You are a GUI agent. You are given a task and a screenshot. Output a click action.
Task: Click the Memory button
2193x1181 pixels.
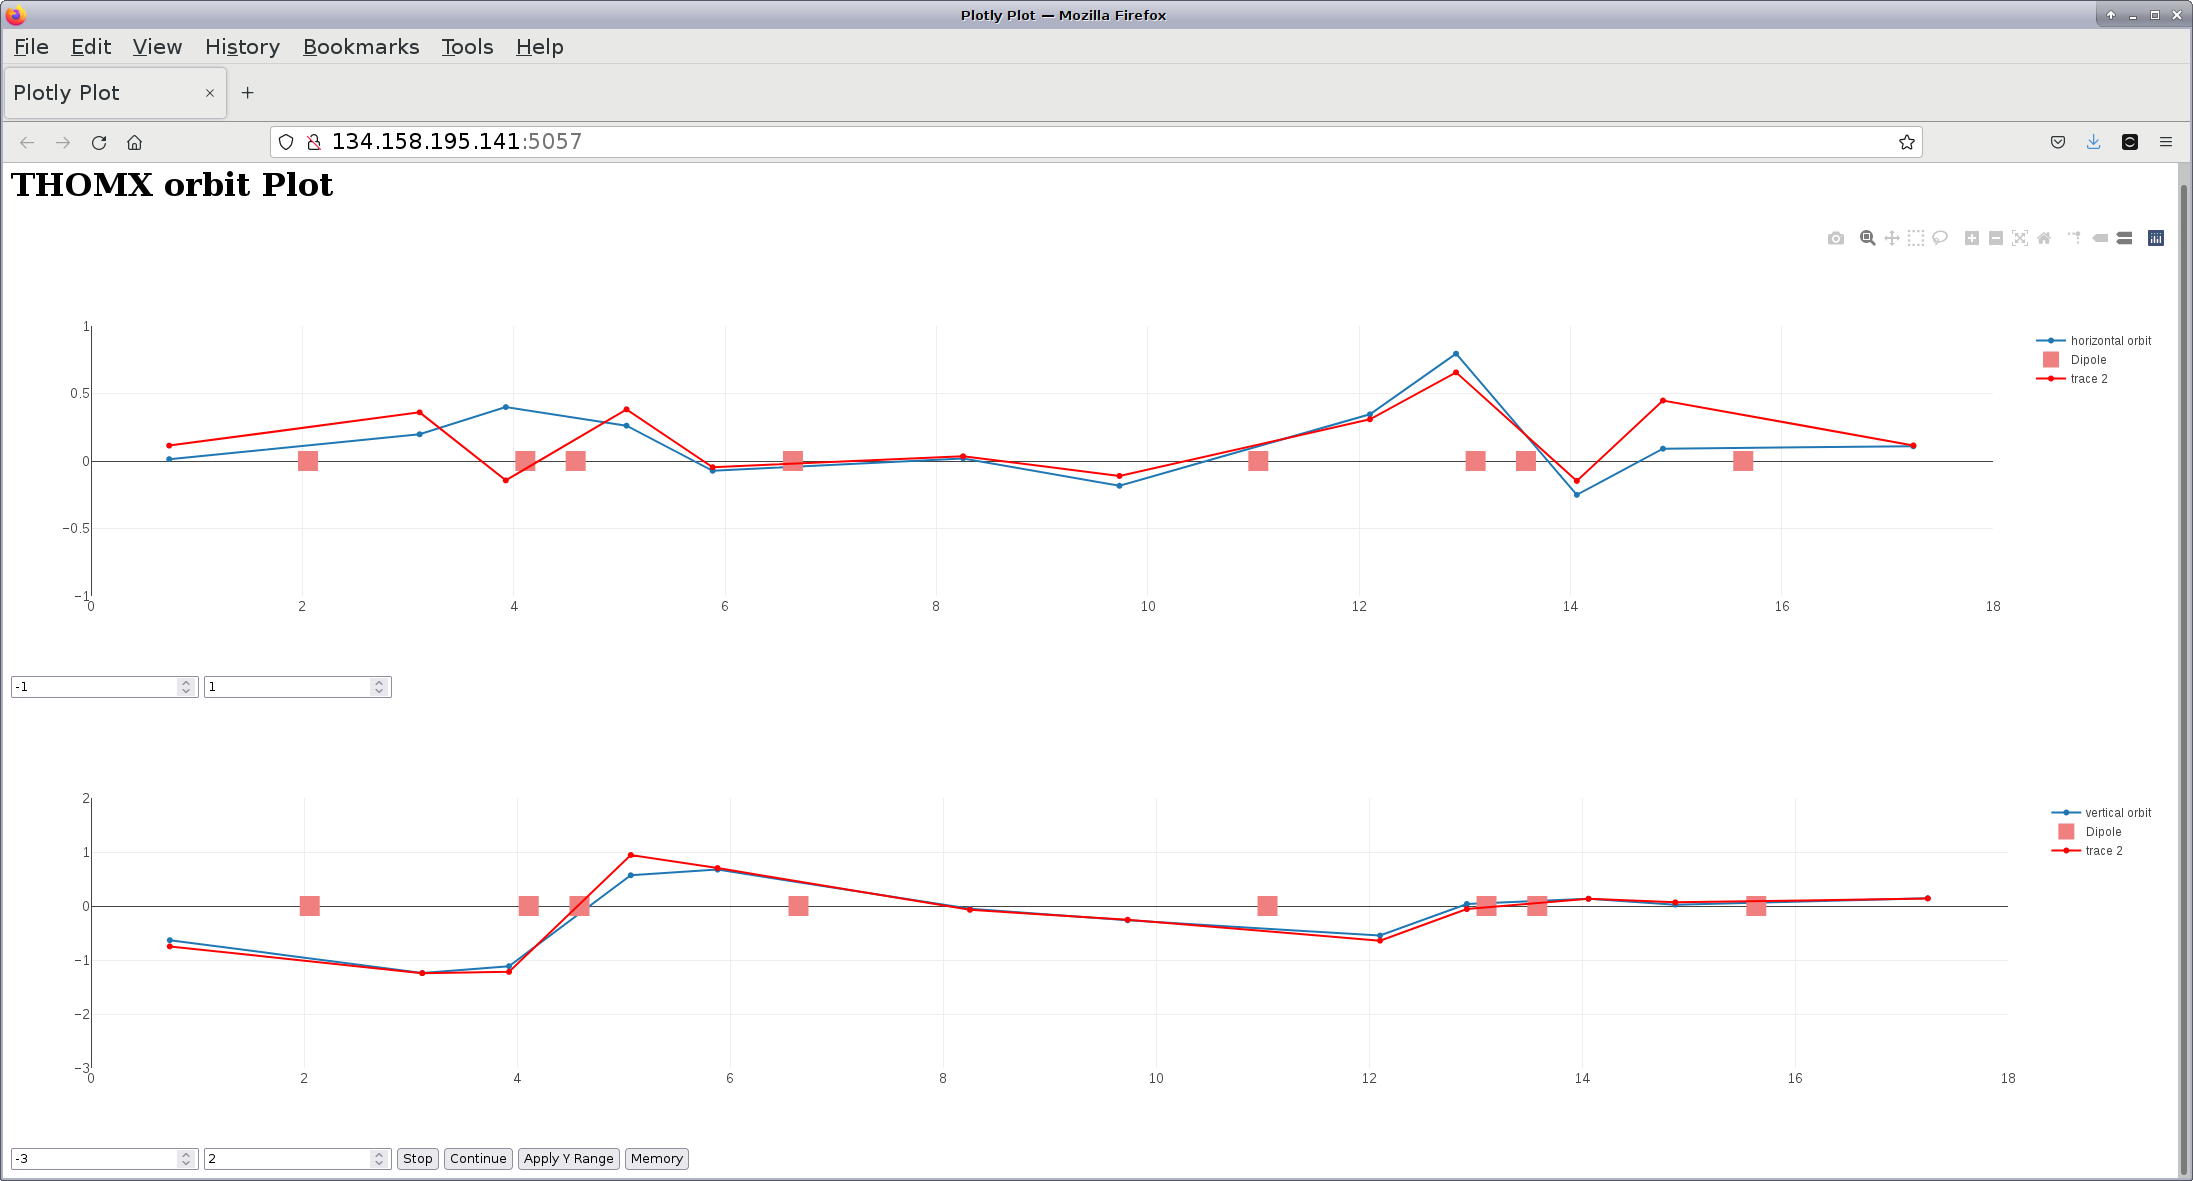[x=656, y=1159]
